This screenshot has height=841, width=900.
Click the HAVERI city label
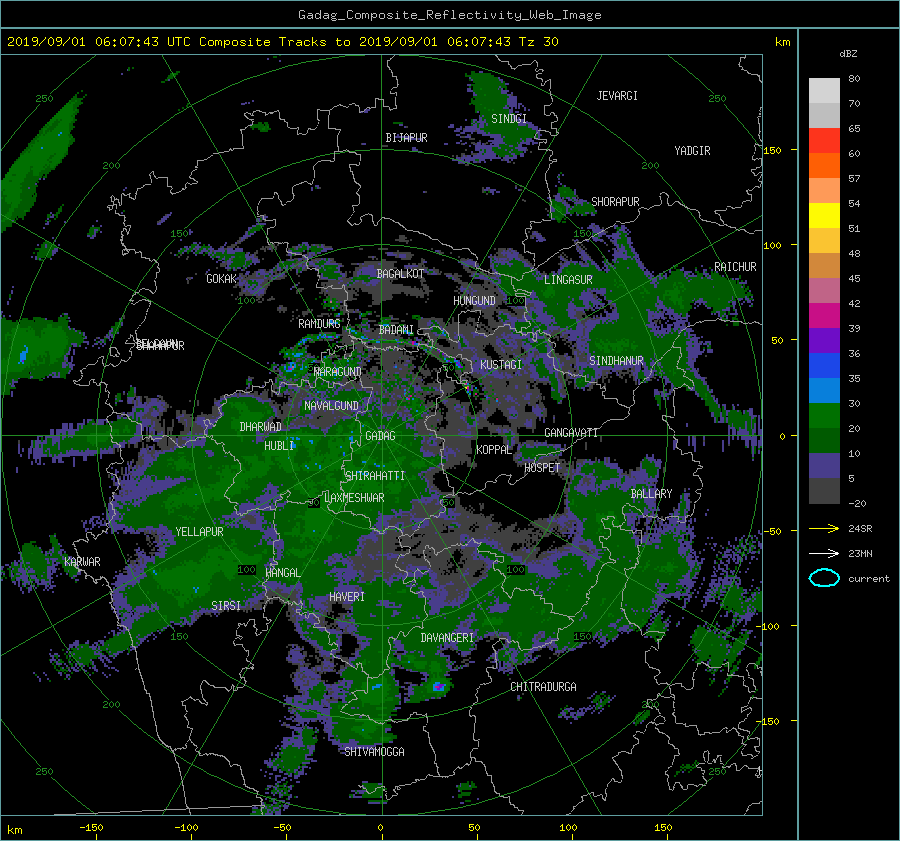point(347,598)
